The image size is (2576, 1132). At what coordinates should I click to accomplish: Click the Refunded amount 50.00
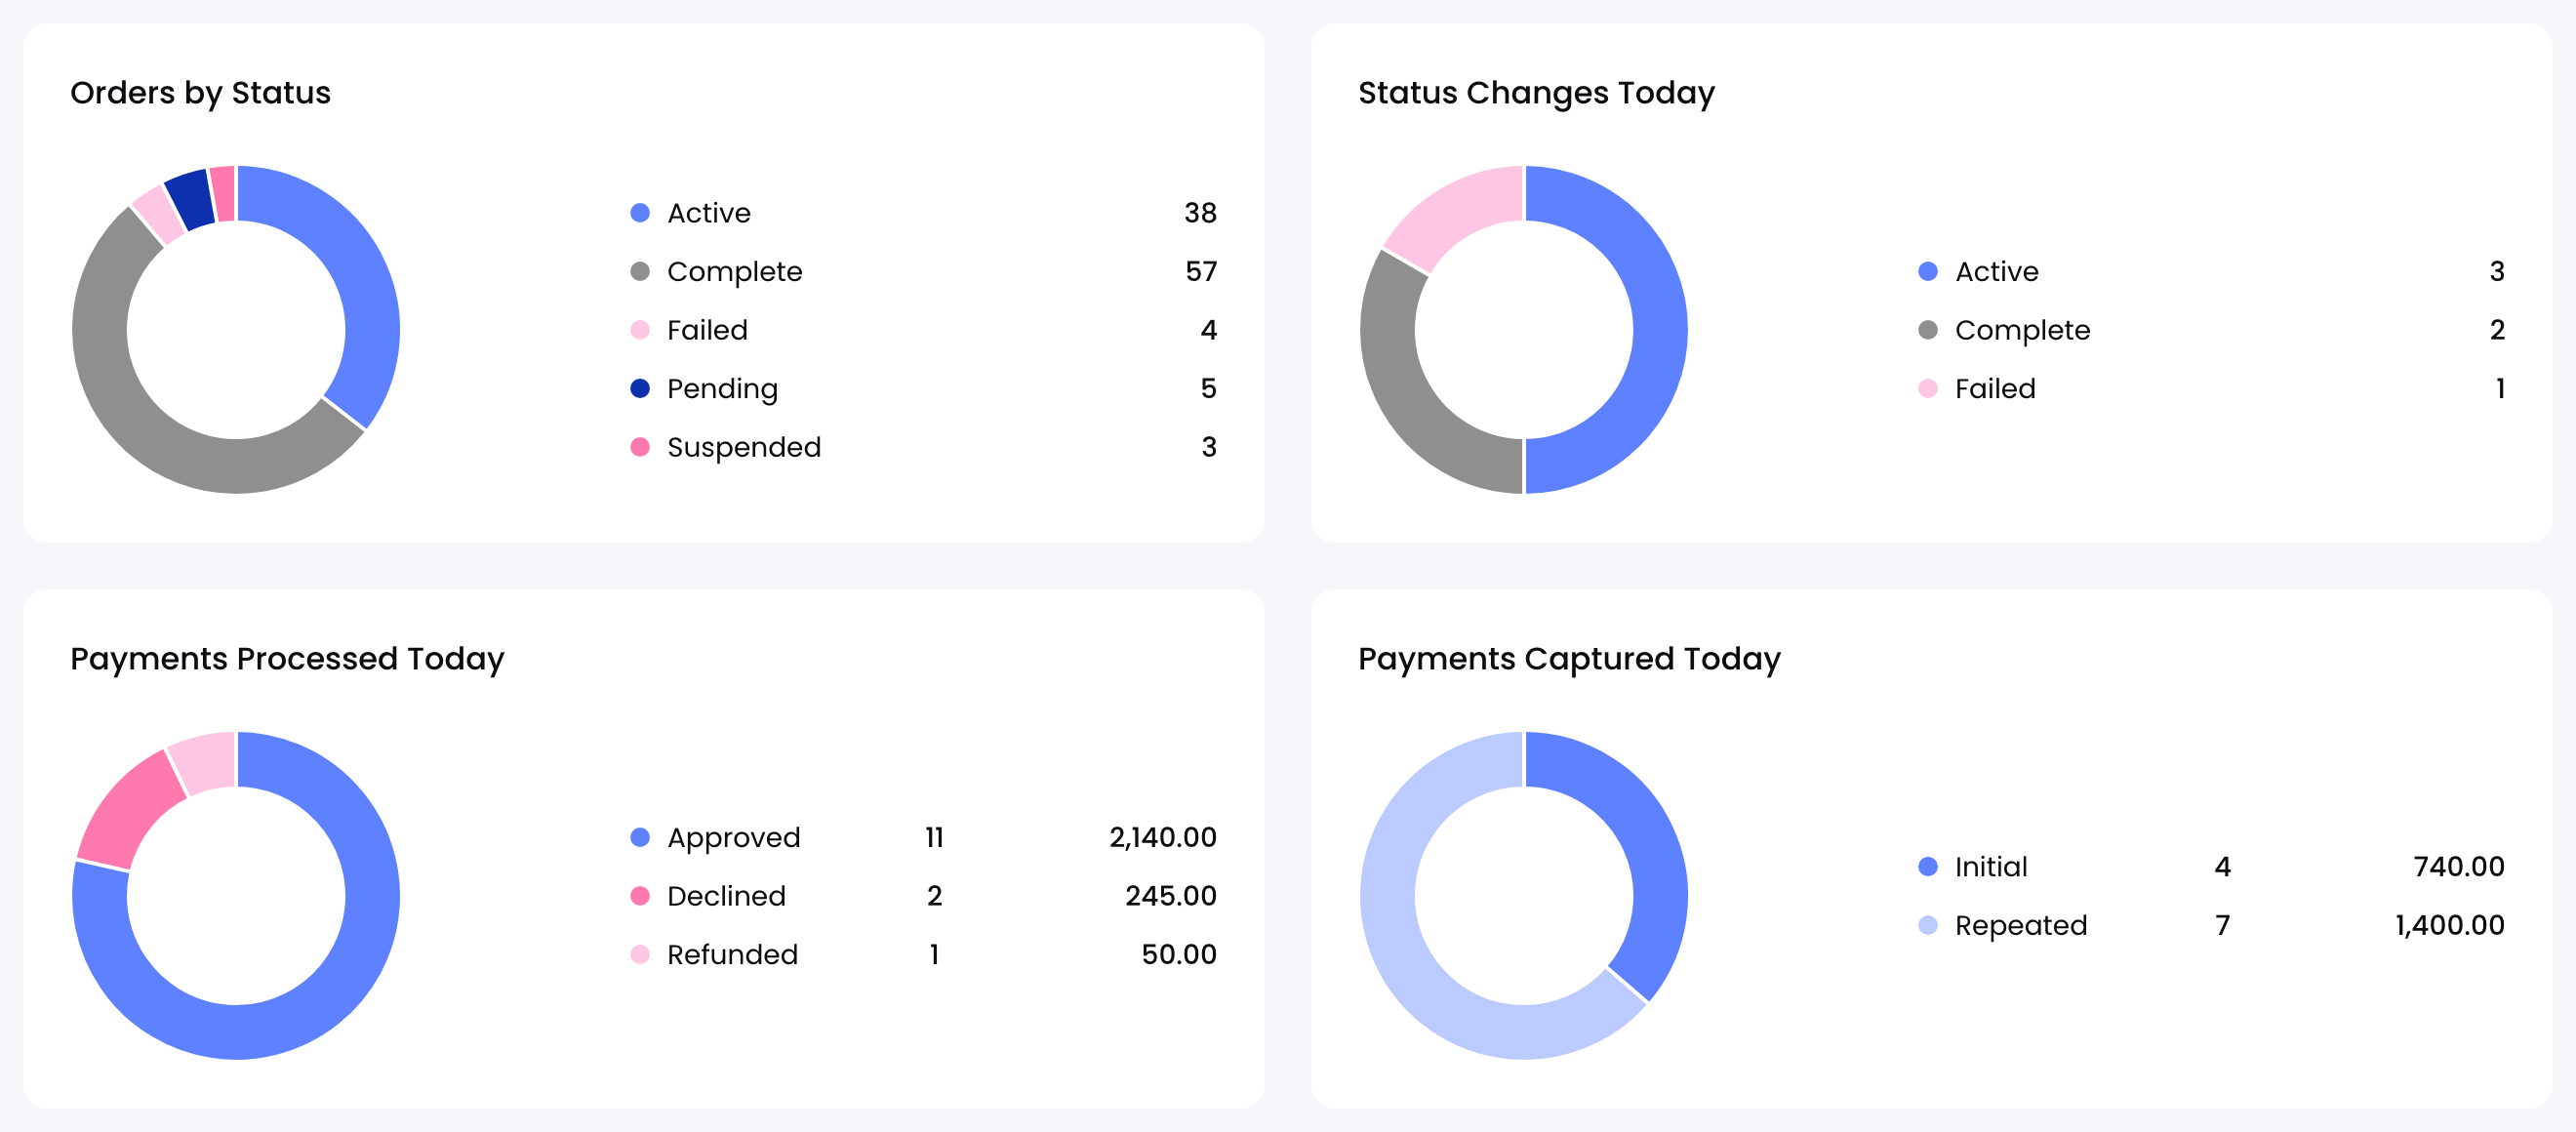pos(1179,955)
